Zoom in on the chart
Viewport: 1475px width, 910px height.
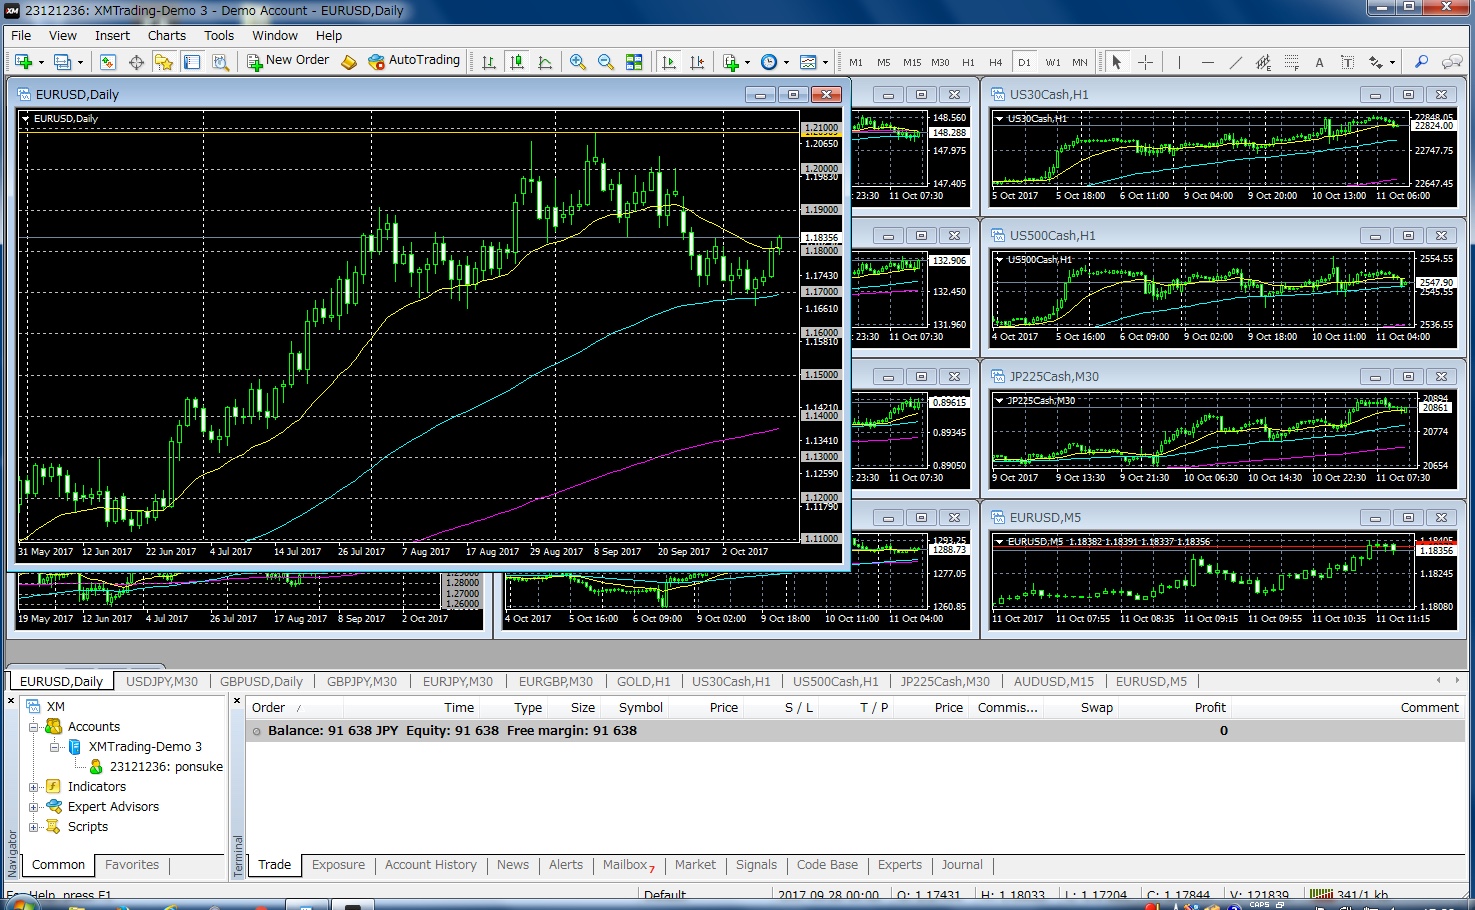(578, 62)
